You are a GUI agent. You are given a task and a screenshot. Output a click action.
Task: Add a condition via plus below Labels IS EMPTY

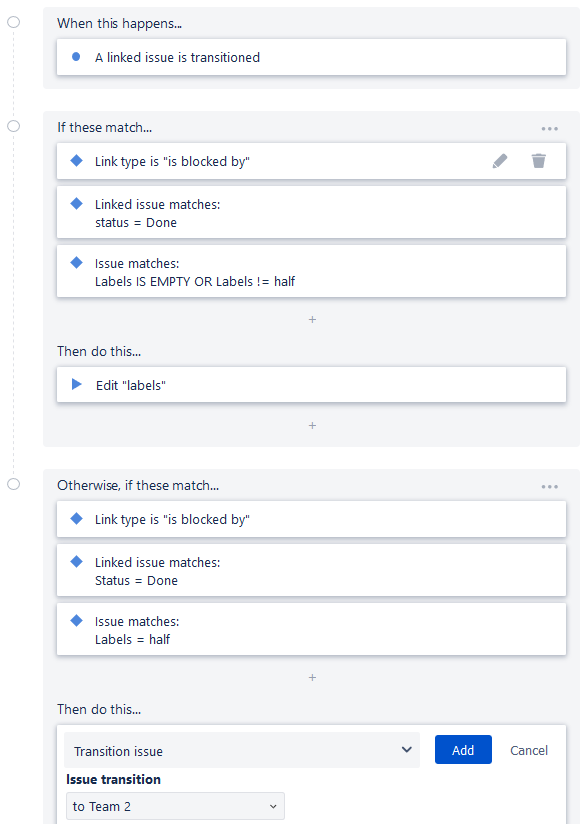(312, 320)
